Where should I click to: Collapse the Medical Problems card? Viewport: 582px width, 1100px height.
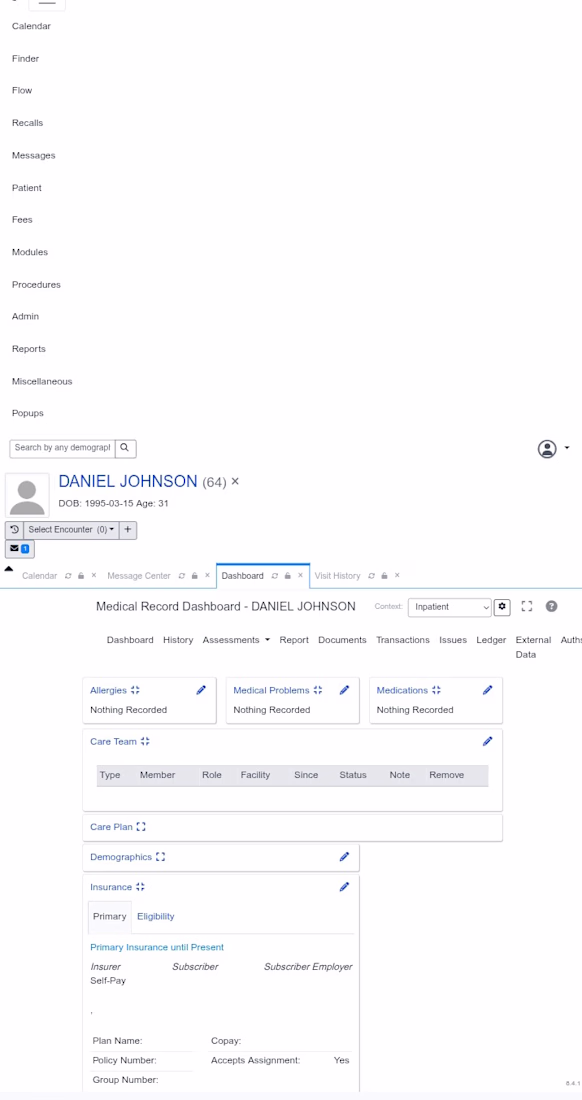click(x=318, y=691)
